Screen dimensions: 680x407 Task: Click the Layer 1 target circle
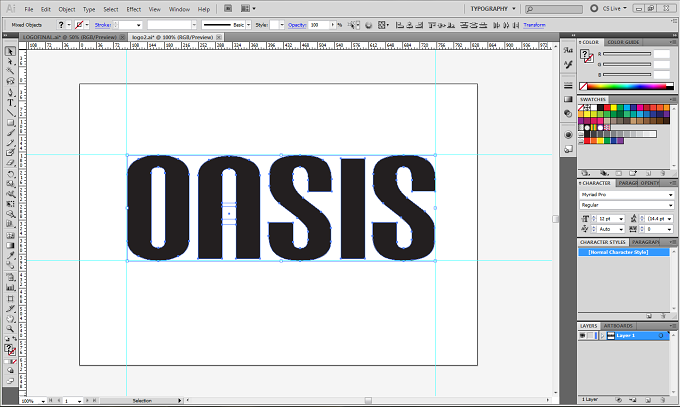click(661, 336)
